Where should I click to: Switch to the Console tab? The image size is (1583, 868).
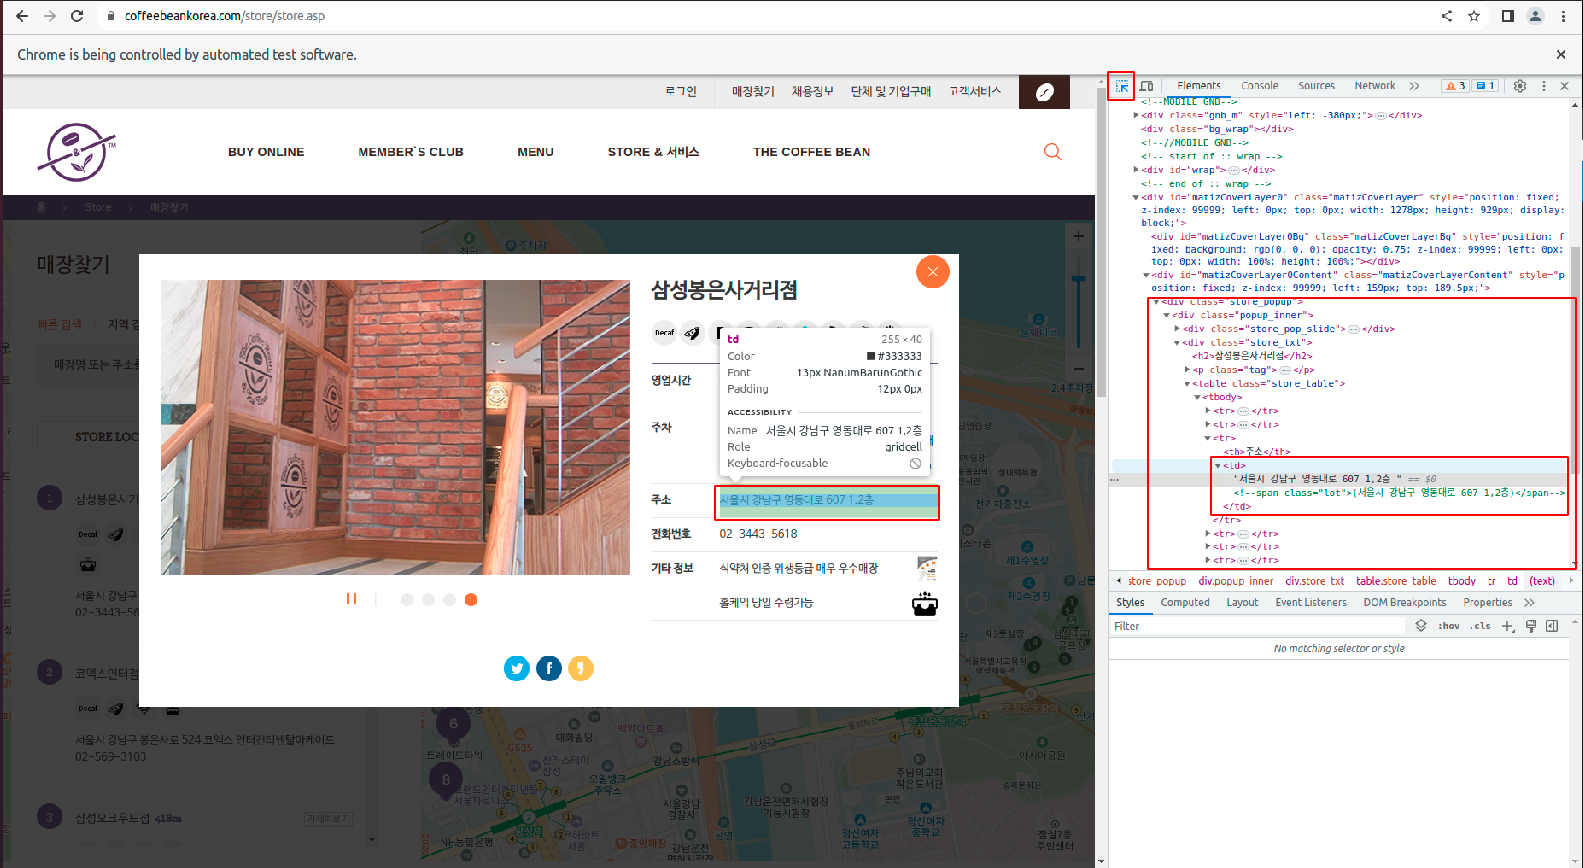(1260, 86)
